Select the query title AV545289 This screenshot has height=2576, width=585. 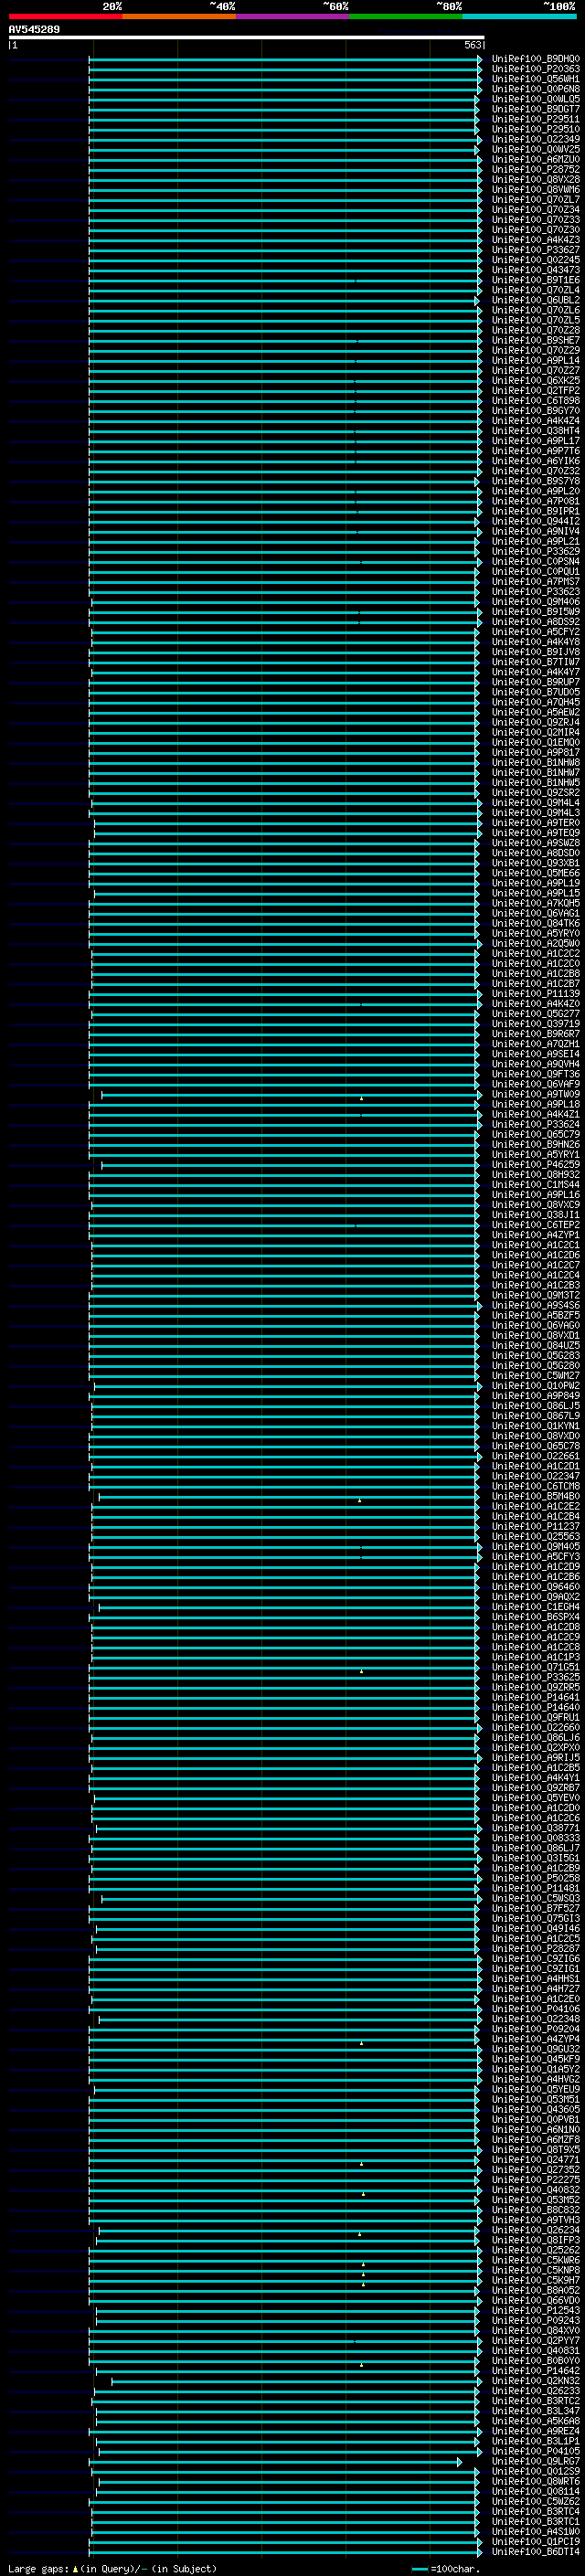34,30
